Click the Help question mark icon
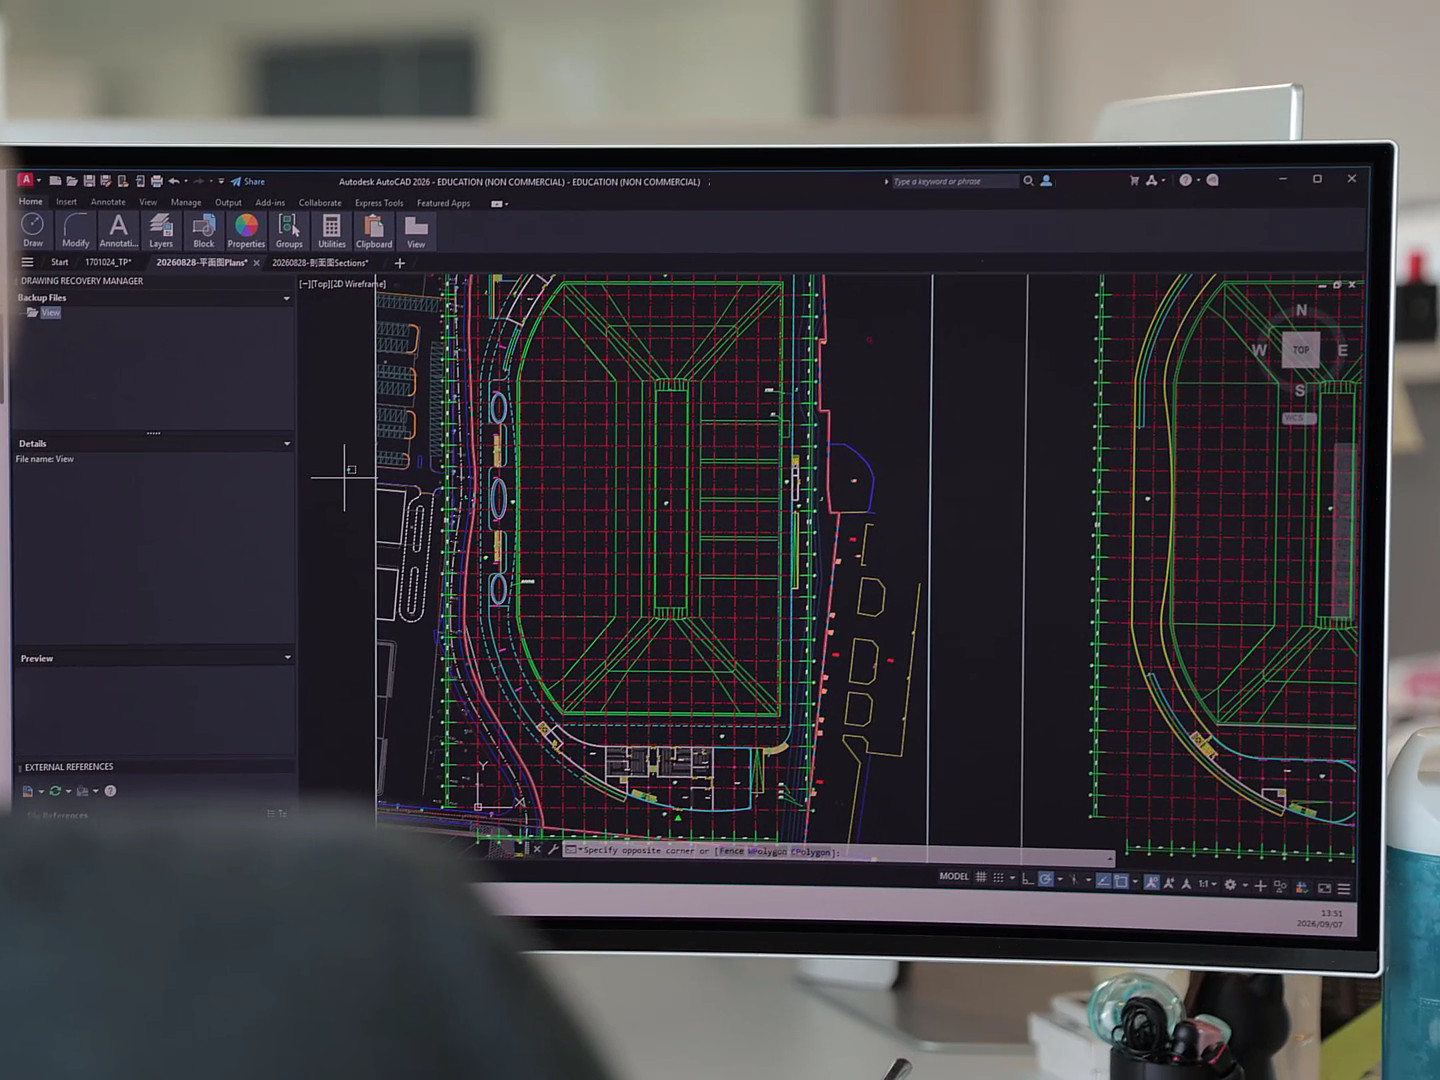The height and width of the screenshot is (1080, 1440). 1185,180
